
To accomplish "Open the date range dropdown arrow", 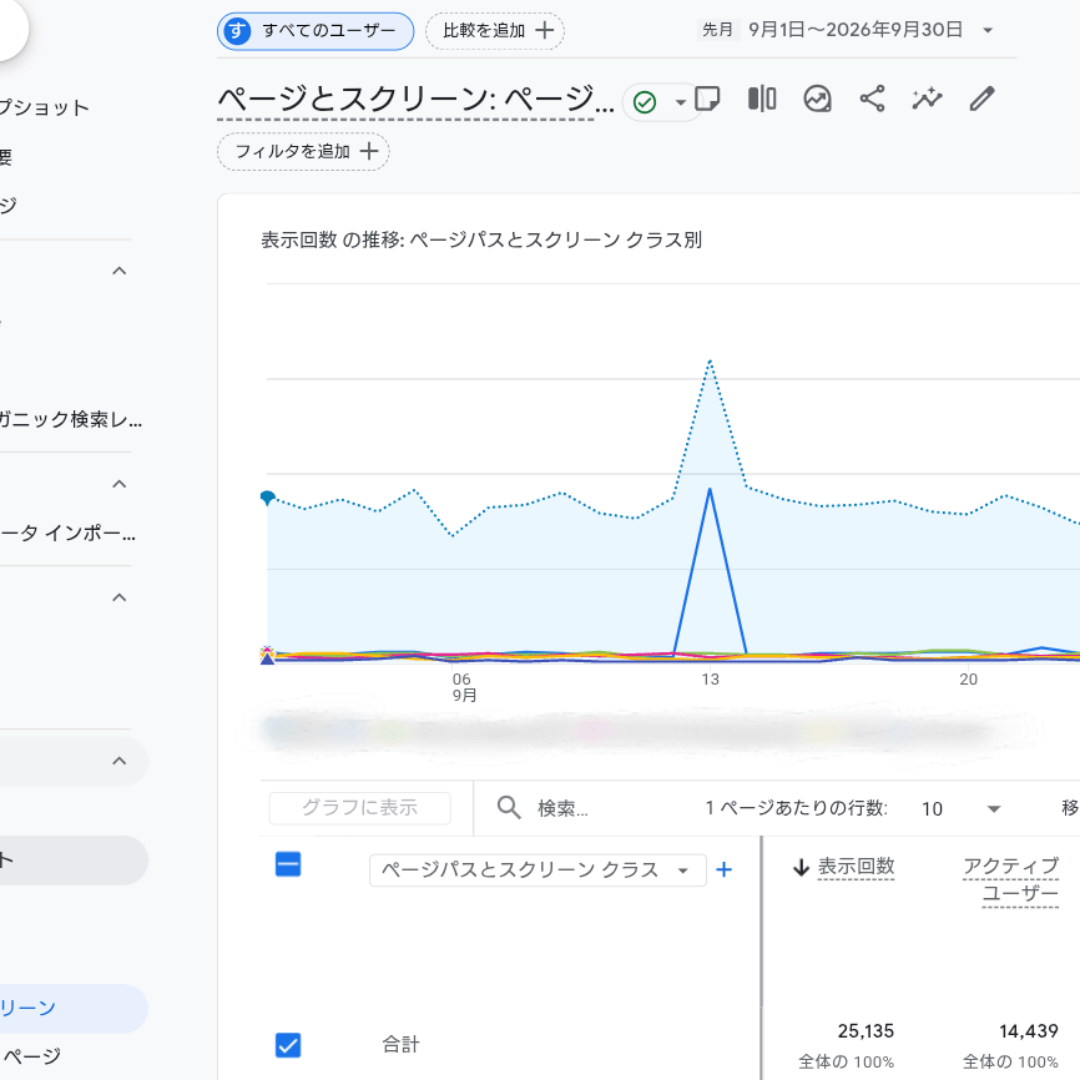I will point(988,30).
